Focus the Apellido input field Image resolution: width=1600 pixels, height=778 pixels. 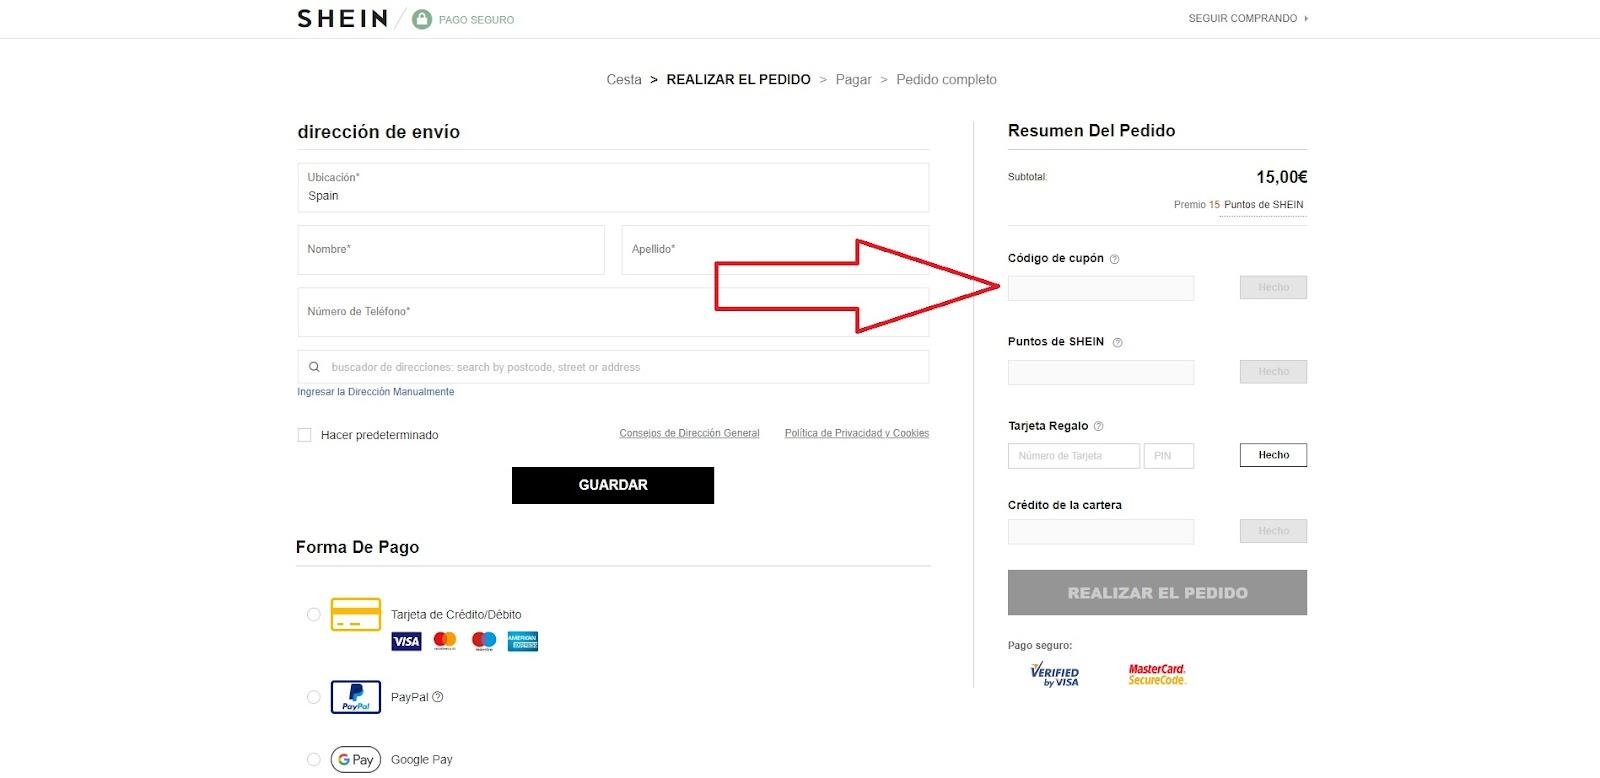775,250
